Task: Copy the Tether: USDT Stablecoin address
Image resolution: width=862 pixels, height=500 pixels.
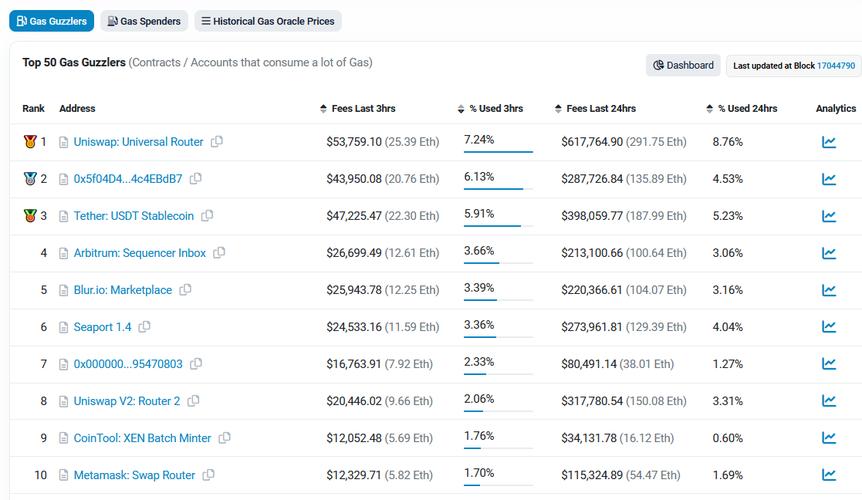Action: (207, 216)
